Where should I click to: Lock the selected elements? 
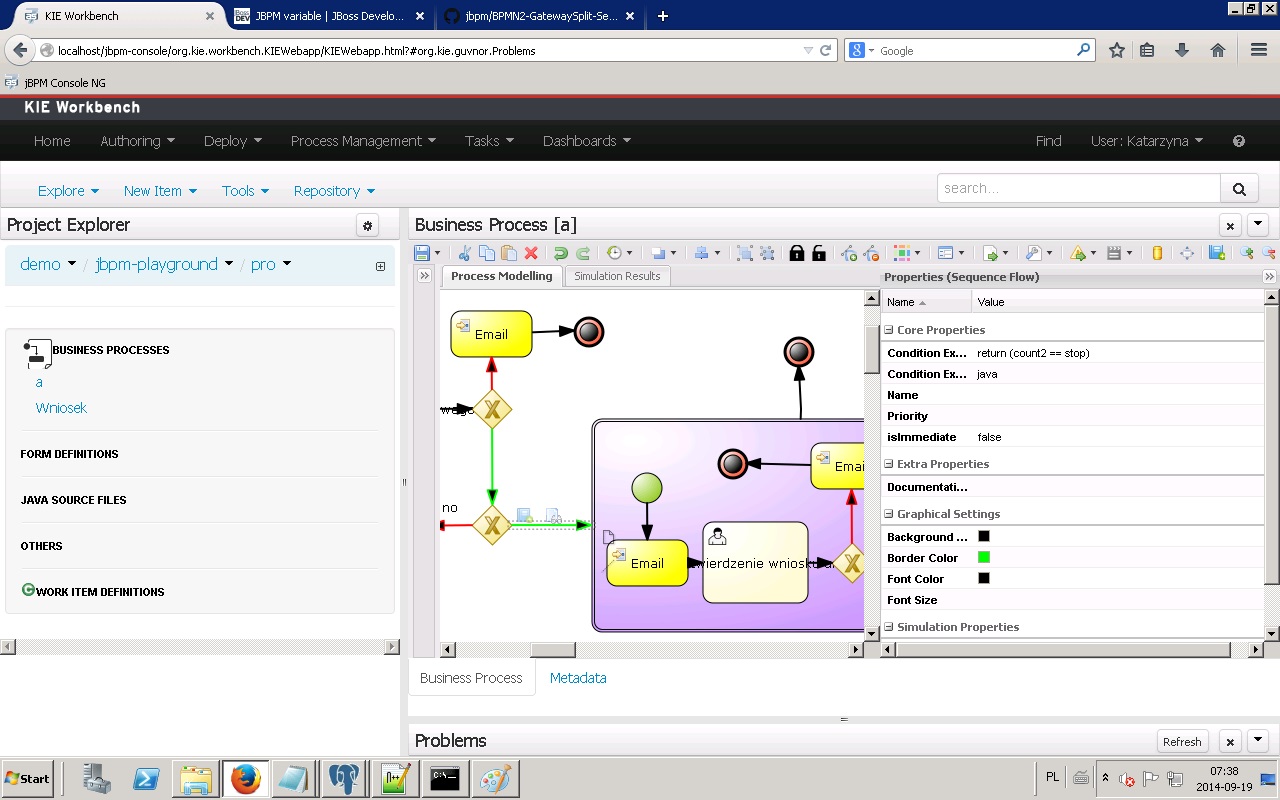(797, 253)
